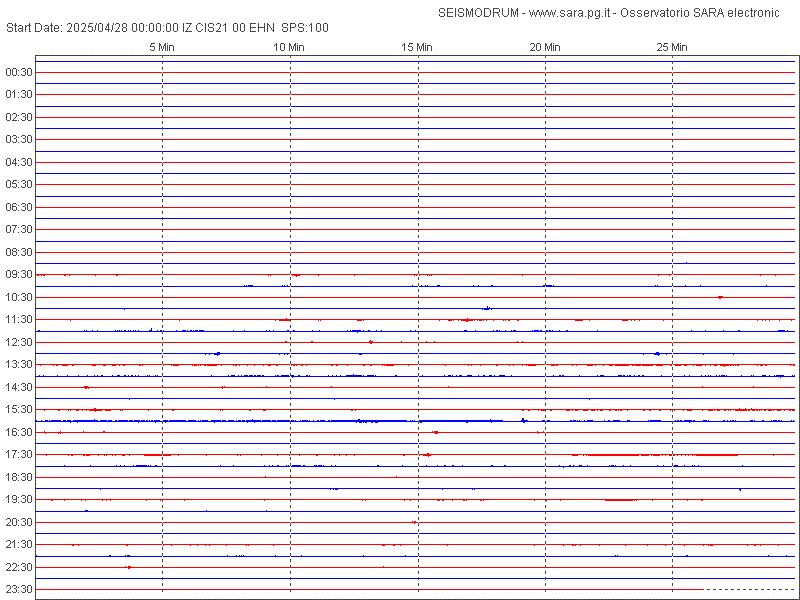Screen dimensions: 800x600
Task: Click the 20 Min axis label
Action: coord(545,47)
